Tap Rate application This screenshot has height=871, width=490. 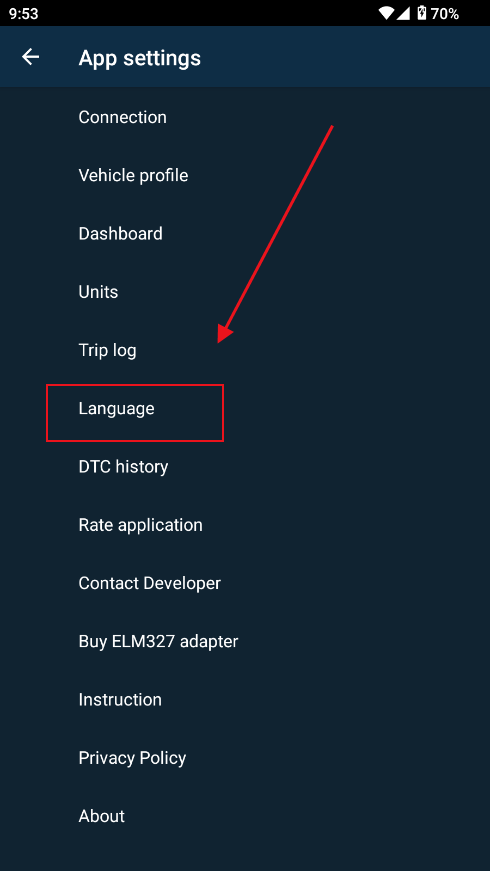coord(245,525)
